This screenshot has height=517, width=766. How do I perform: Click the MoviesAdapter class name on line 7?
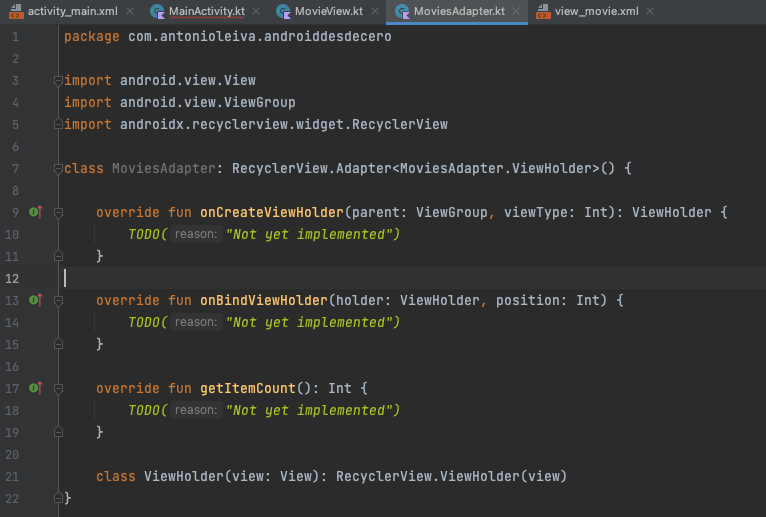click(x=164, y=169)
